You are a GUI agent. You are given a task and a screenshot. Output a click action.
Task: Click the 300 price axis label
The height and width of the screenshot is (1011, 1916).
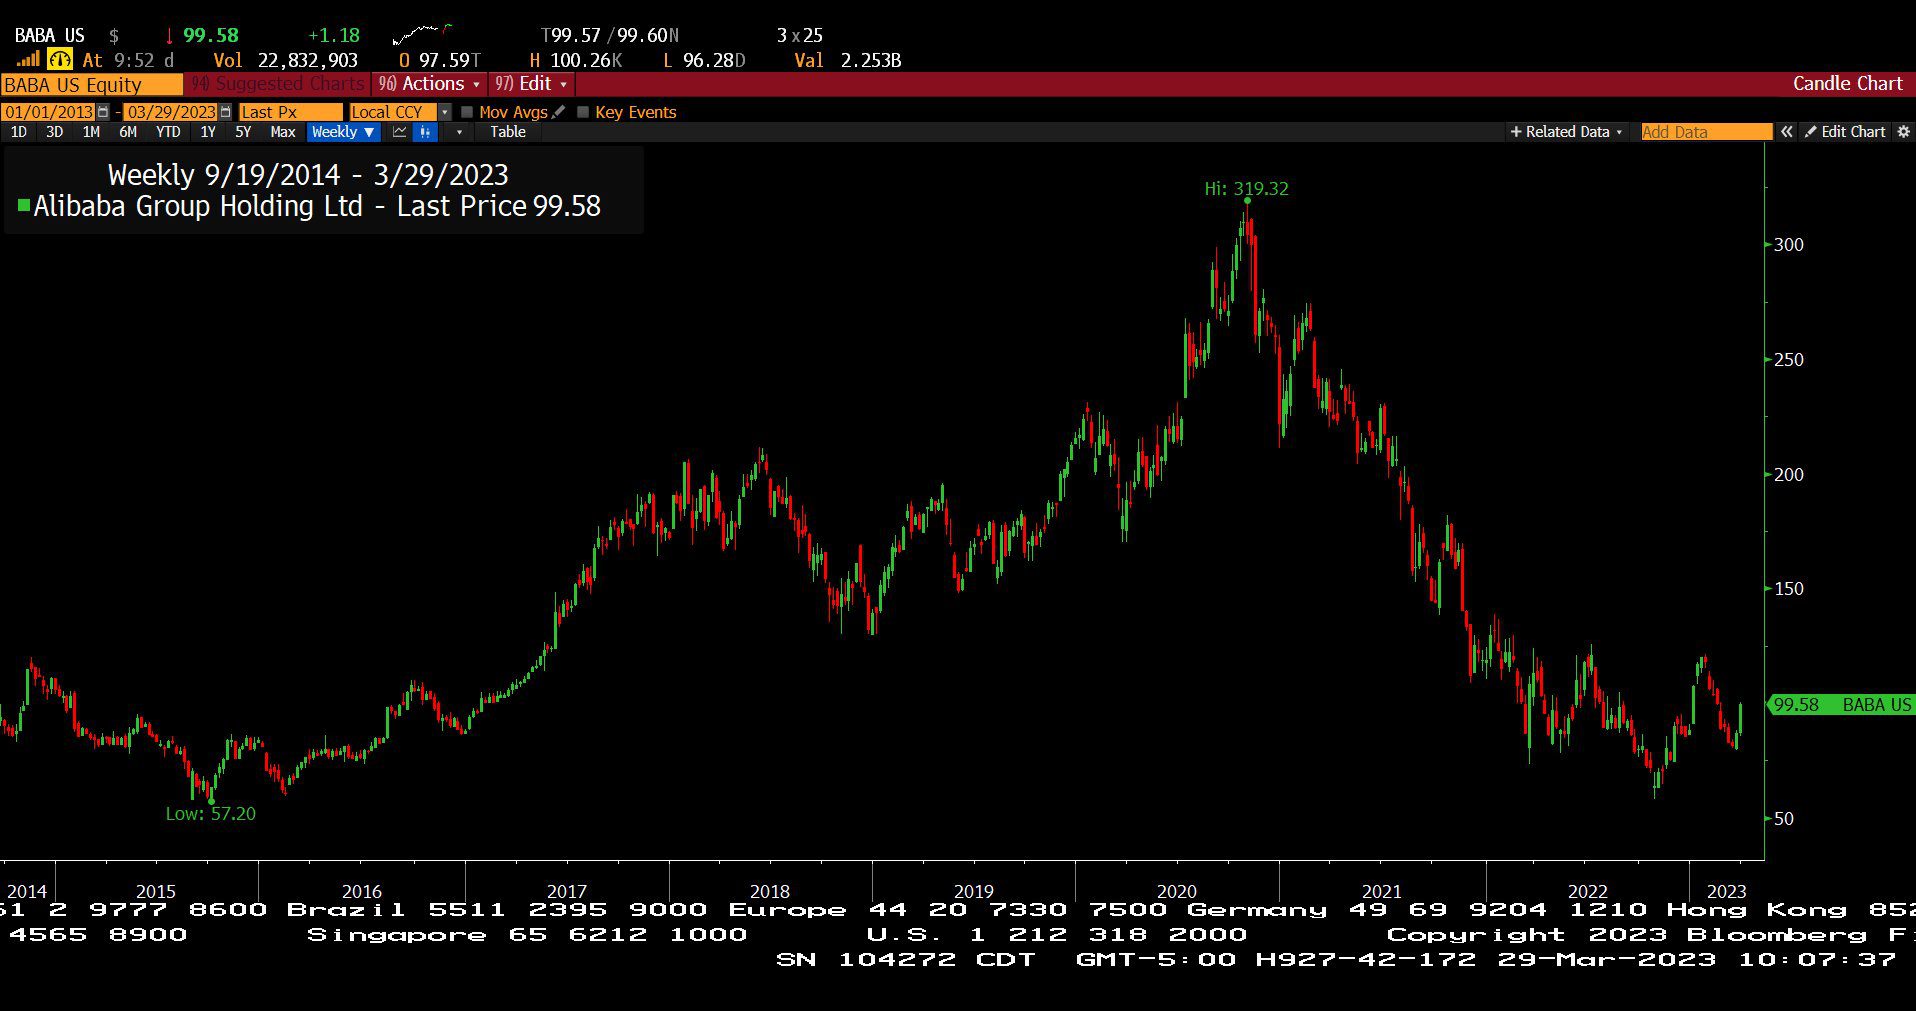1788,244
